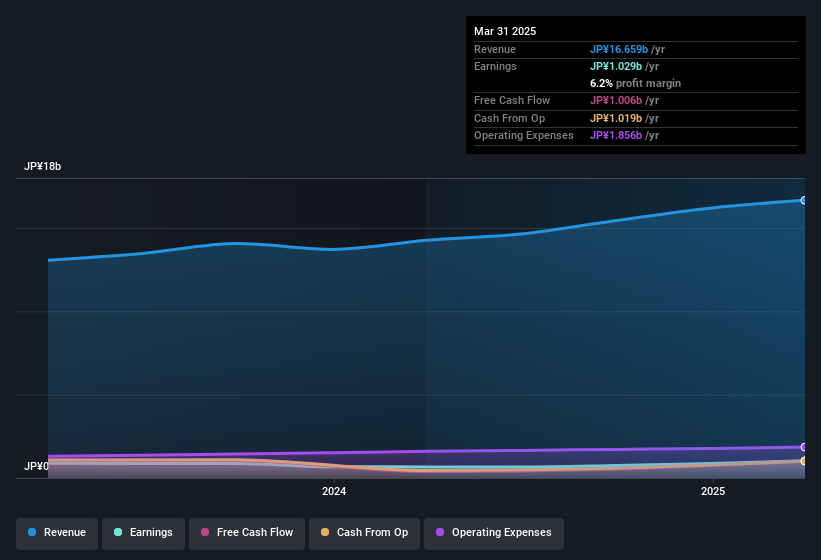Click the Cash From Op label in the tooltip

(509, 118)
